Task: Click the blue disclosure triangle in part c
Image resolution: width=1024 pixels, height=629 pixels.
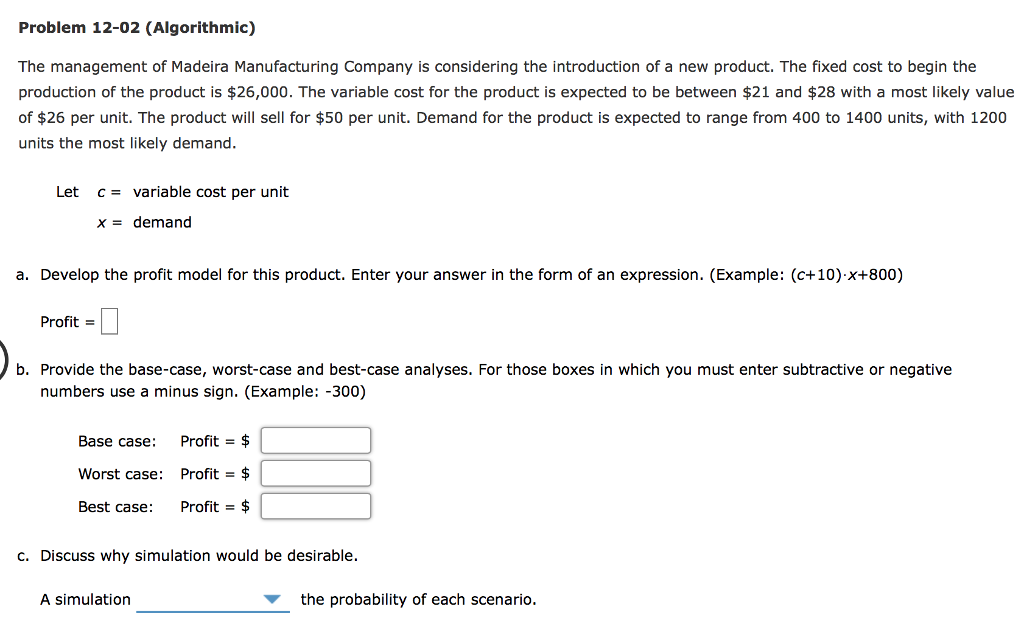Action: pos(272,598)
